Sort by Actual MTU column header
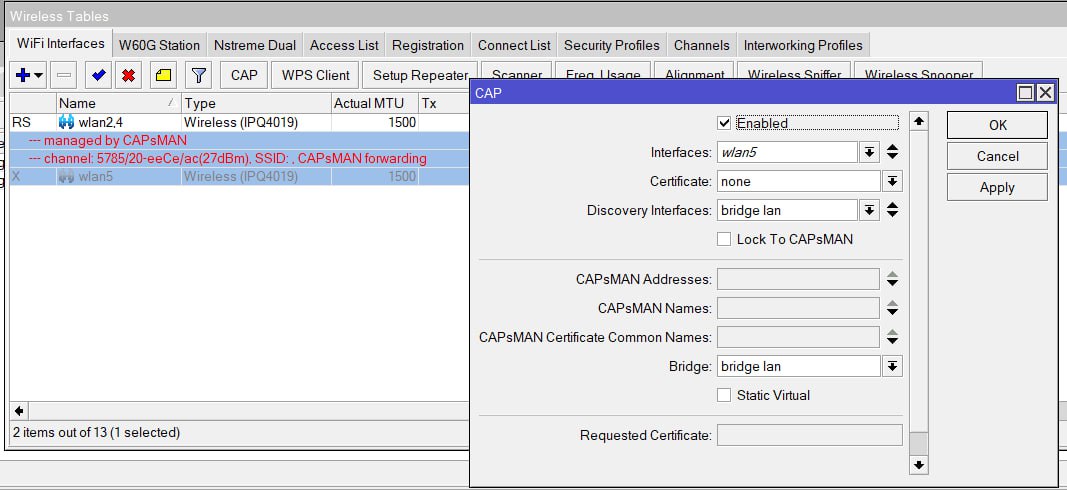Image resolution: width=1067 pixels, height=490 pixels. click(374, 103)
